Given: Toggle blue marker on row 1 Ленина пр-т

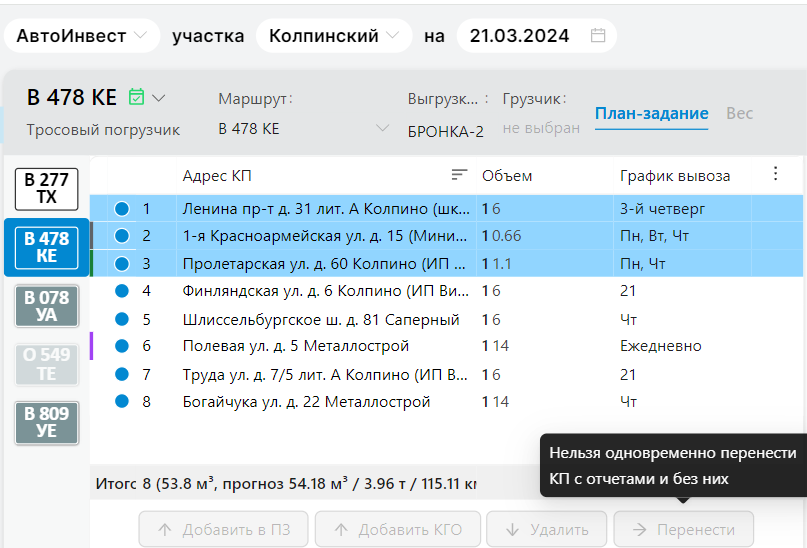Looking at the screenshot, I should click(122, 209).
